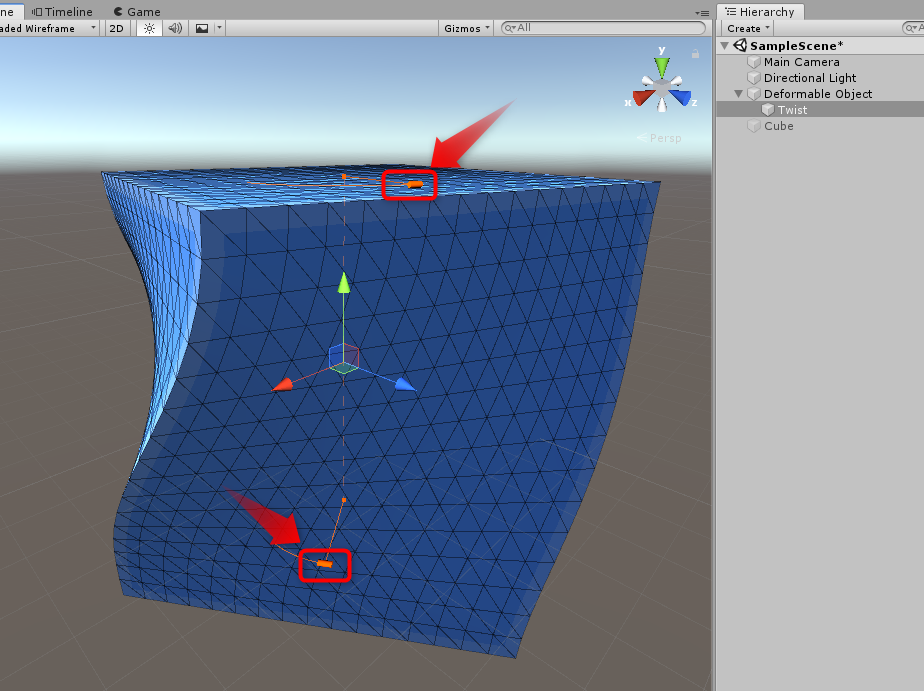The image size is (924, 691).
Task: Click the red X move arrow handle
Action: point(282,385)
